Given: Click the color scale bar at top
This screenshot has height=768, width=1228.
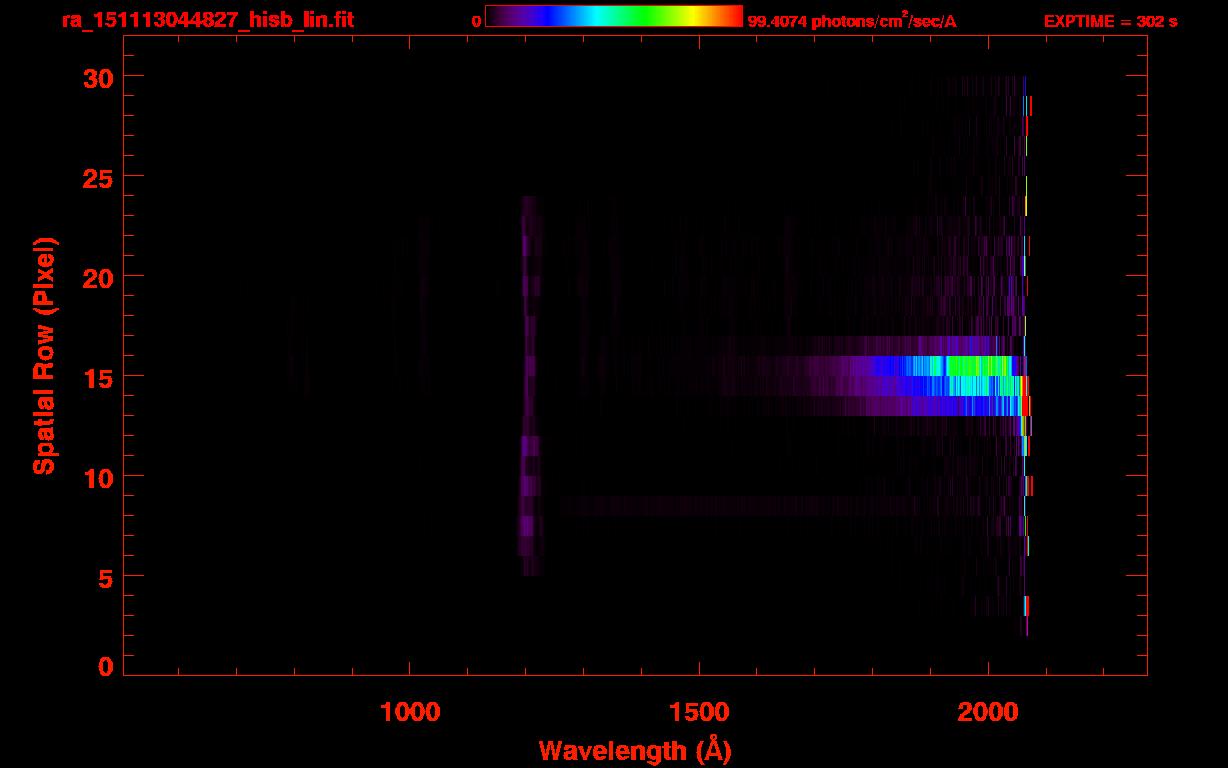Looking at the screenshot, I should coord(614,16).
